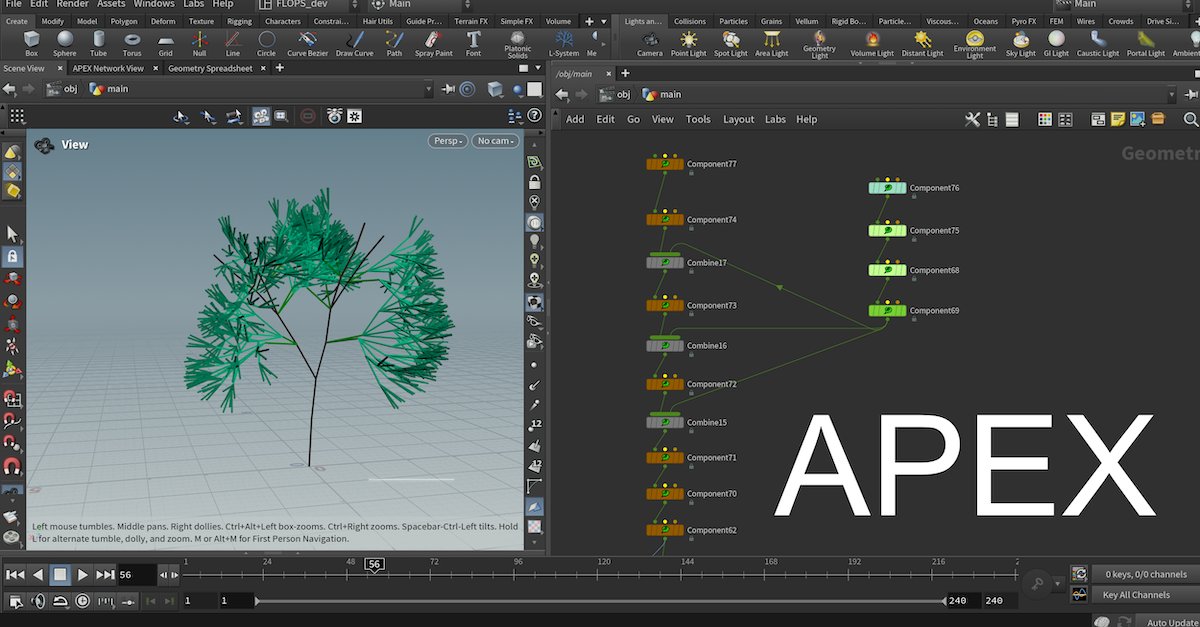
Task: Expand the network editor path dropdown arrow
Action: pyautogui.click(x=1172, y=94)
